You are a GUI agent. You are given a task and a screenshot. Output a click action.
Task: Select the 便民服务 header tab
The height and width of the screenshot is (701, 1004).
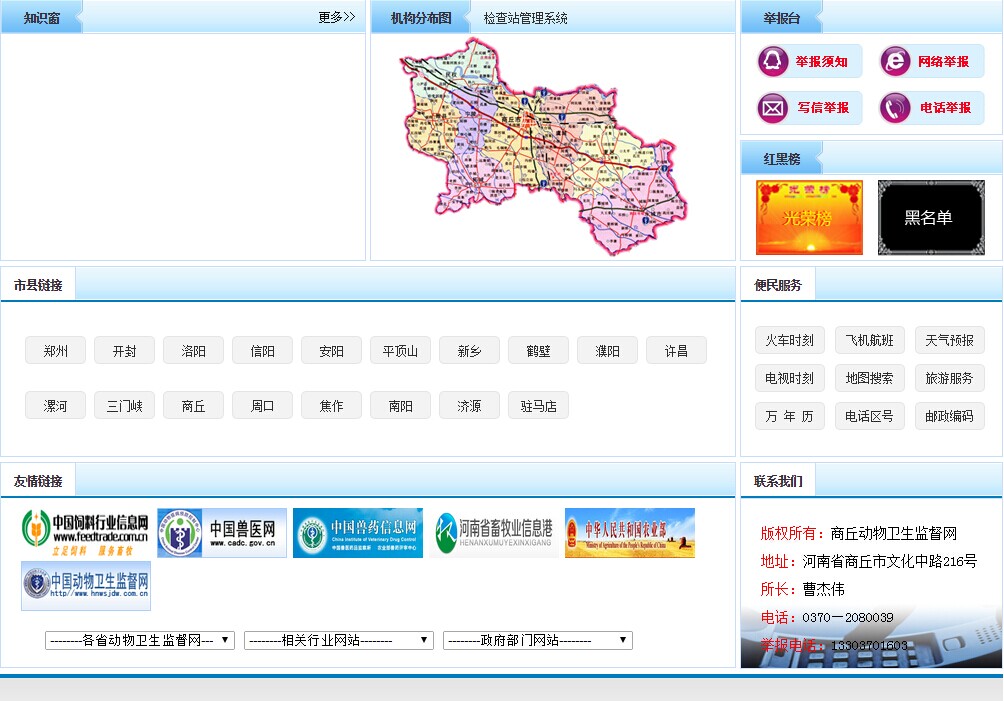[x=778, y=285]
